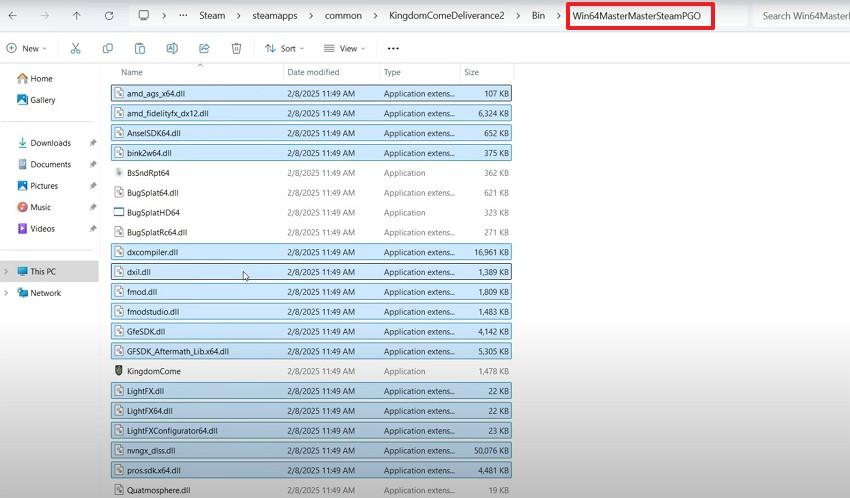
Task: Click the Delete trash icon
Action: coord(236,48)
